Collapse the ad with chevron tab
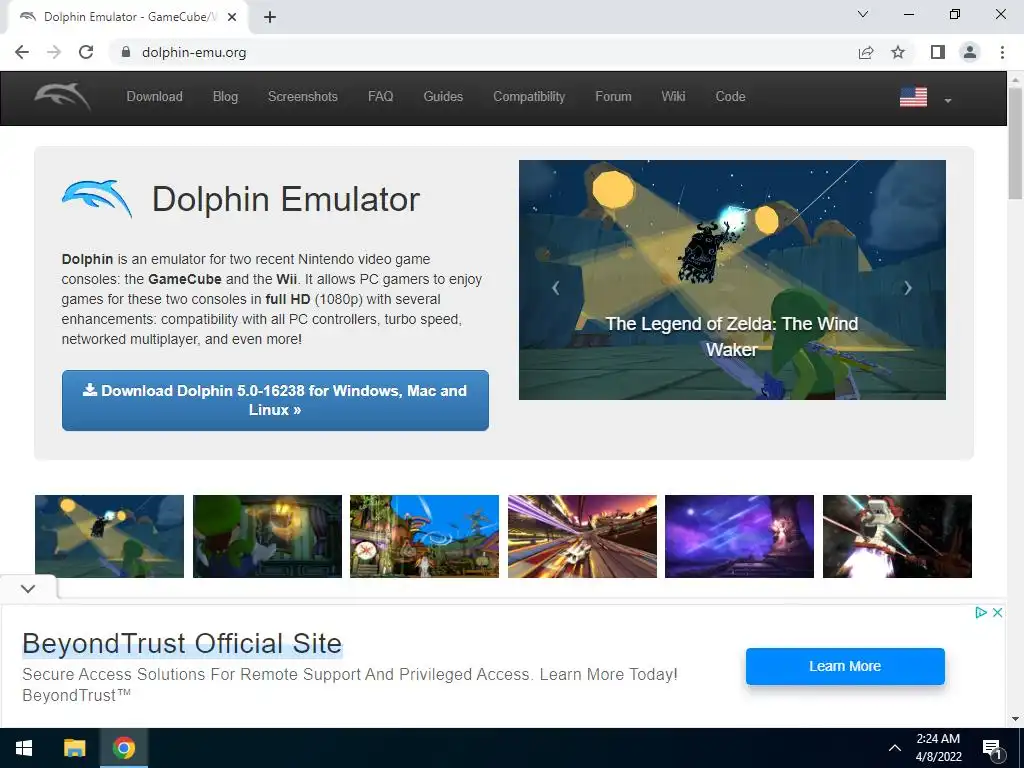Viewport: 1024px width, 768px height. coord(28,588)
